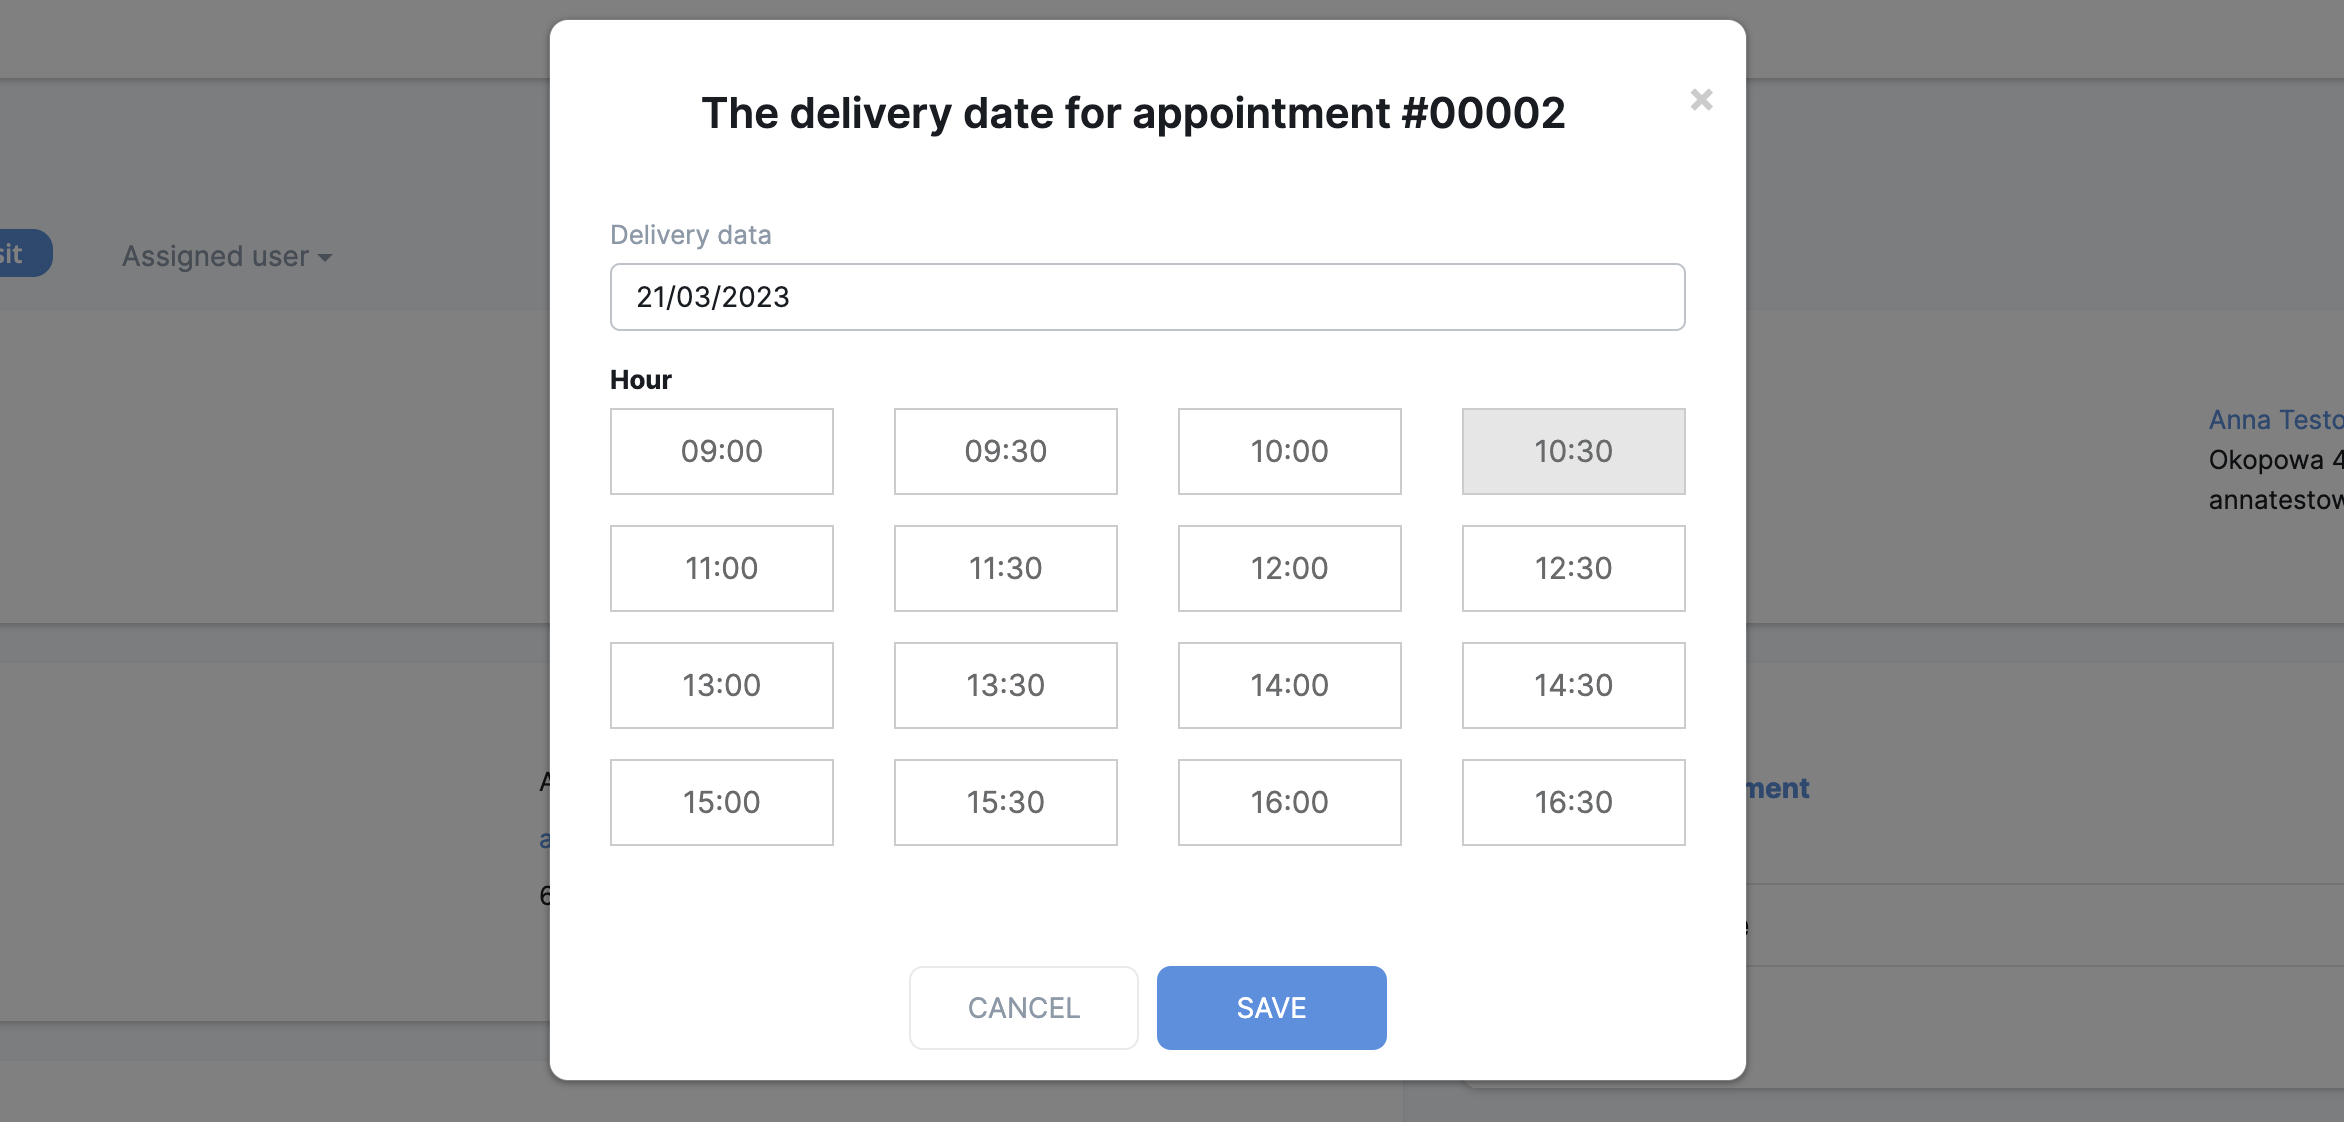Pick the 10:00 hour option
Viewport: 2344px width, 1122px height.
point(1289,451)
